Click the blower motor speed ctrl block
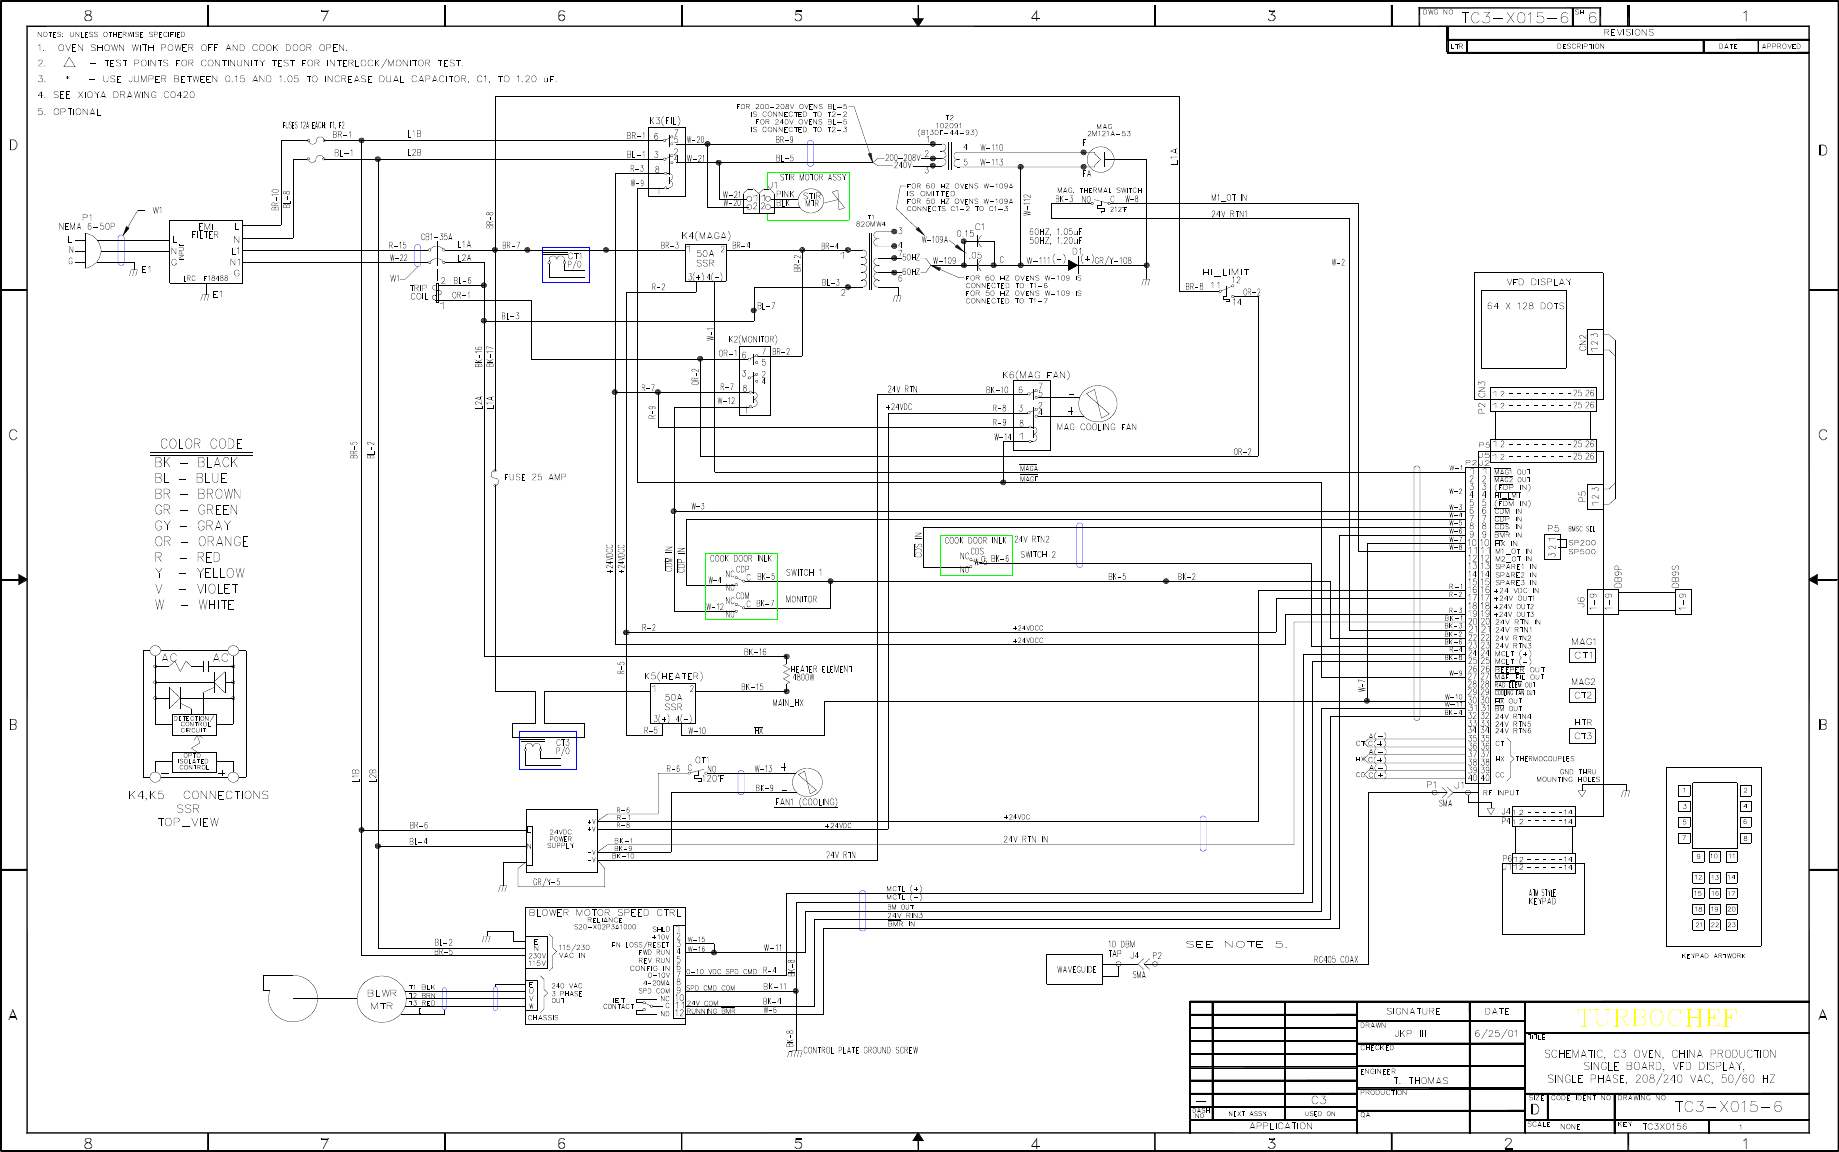 point(605,965)
